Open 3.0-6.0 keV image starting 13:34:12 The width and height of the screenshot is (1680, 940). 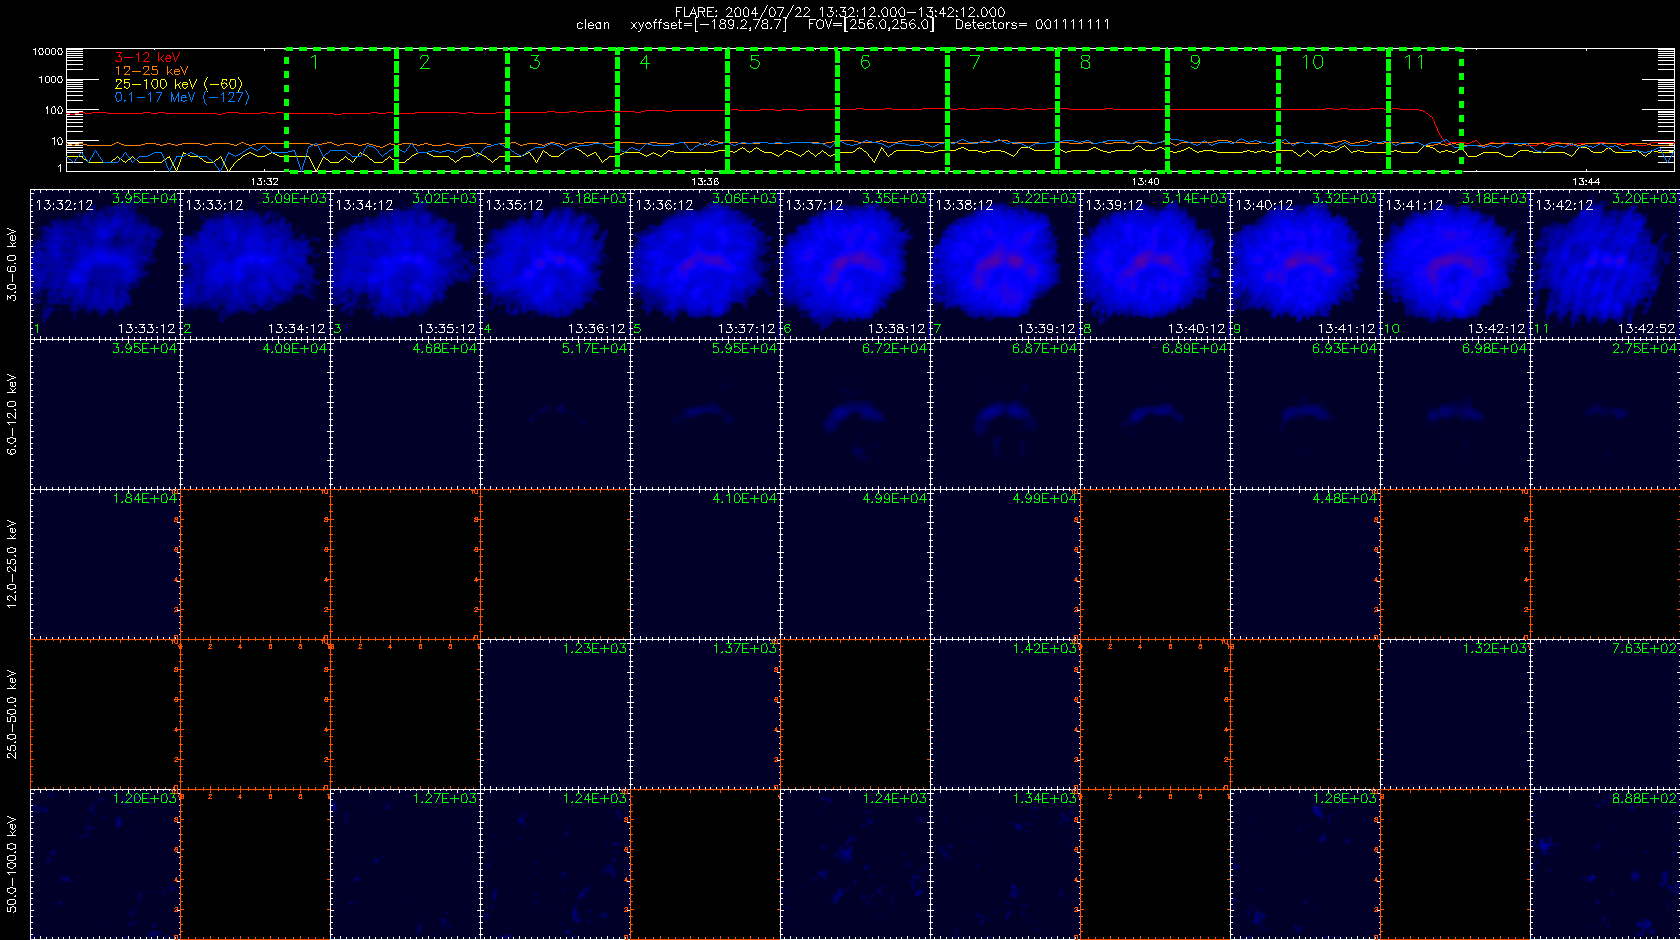click(x=405, y=264)
